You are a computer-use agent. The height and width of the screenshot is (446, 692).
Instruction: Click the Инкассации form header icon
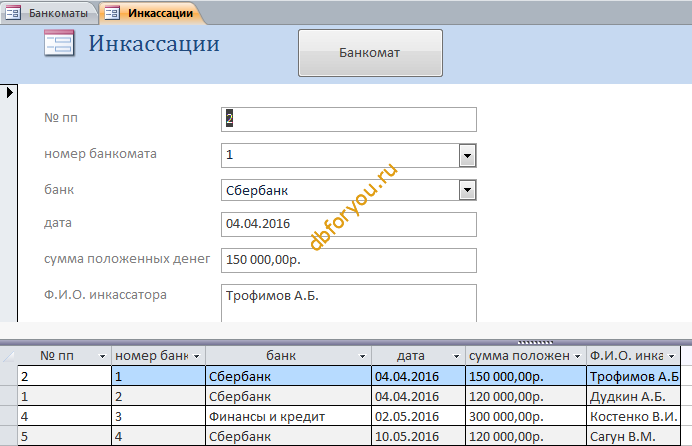pyautogui.click(x=59, y=43)
